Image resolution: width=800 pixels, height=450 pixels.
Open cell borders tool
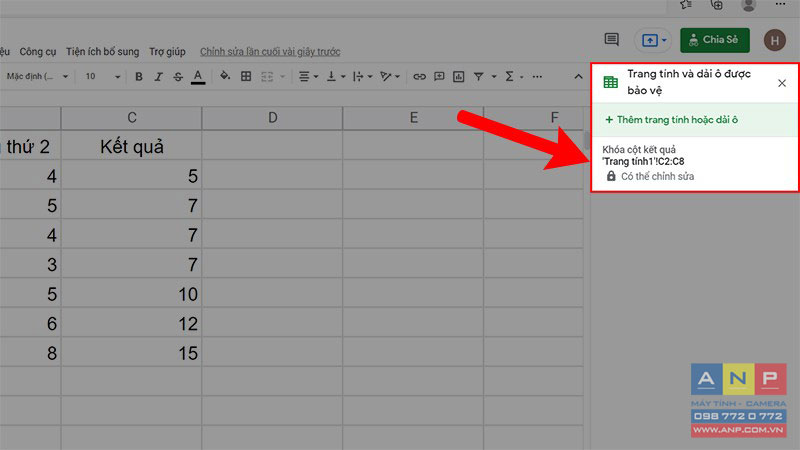[246, 77]
